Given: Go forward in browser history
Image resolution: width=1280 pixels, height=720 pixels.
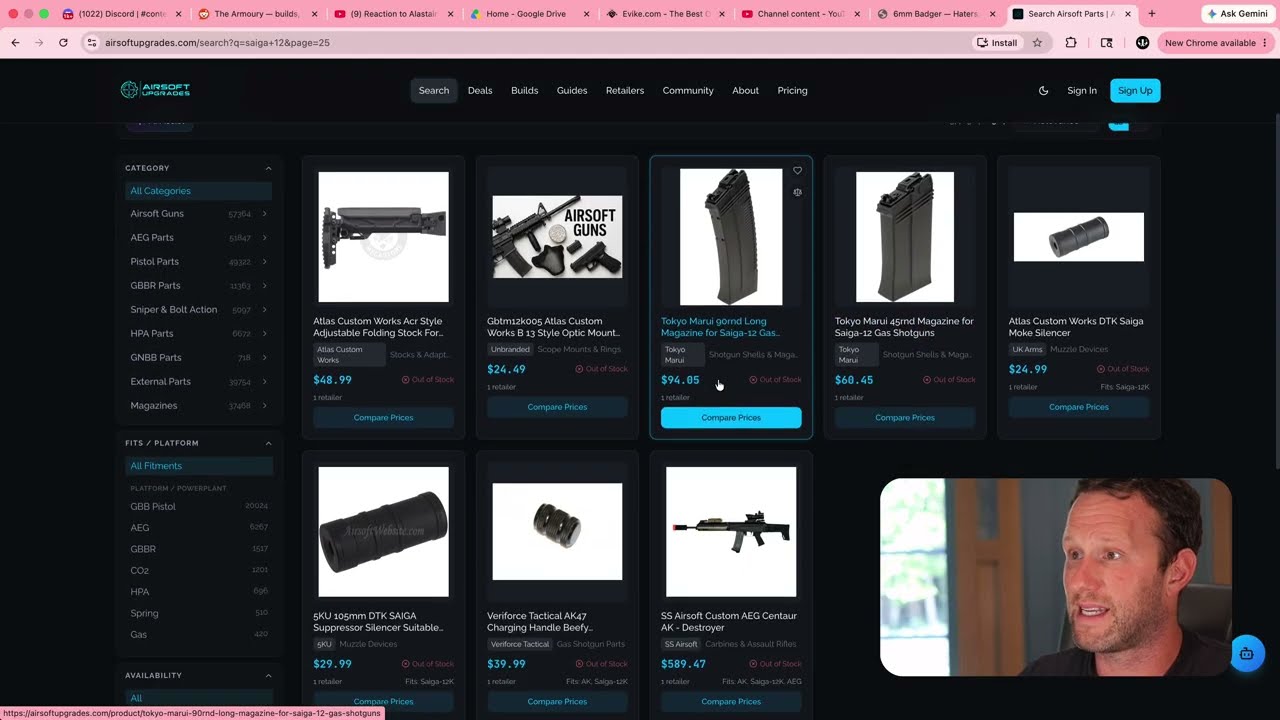Looking at the screenshot, I should click(39, 43).
